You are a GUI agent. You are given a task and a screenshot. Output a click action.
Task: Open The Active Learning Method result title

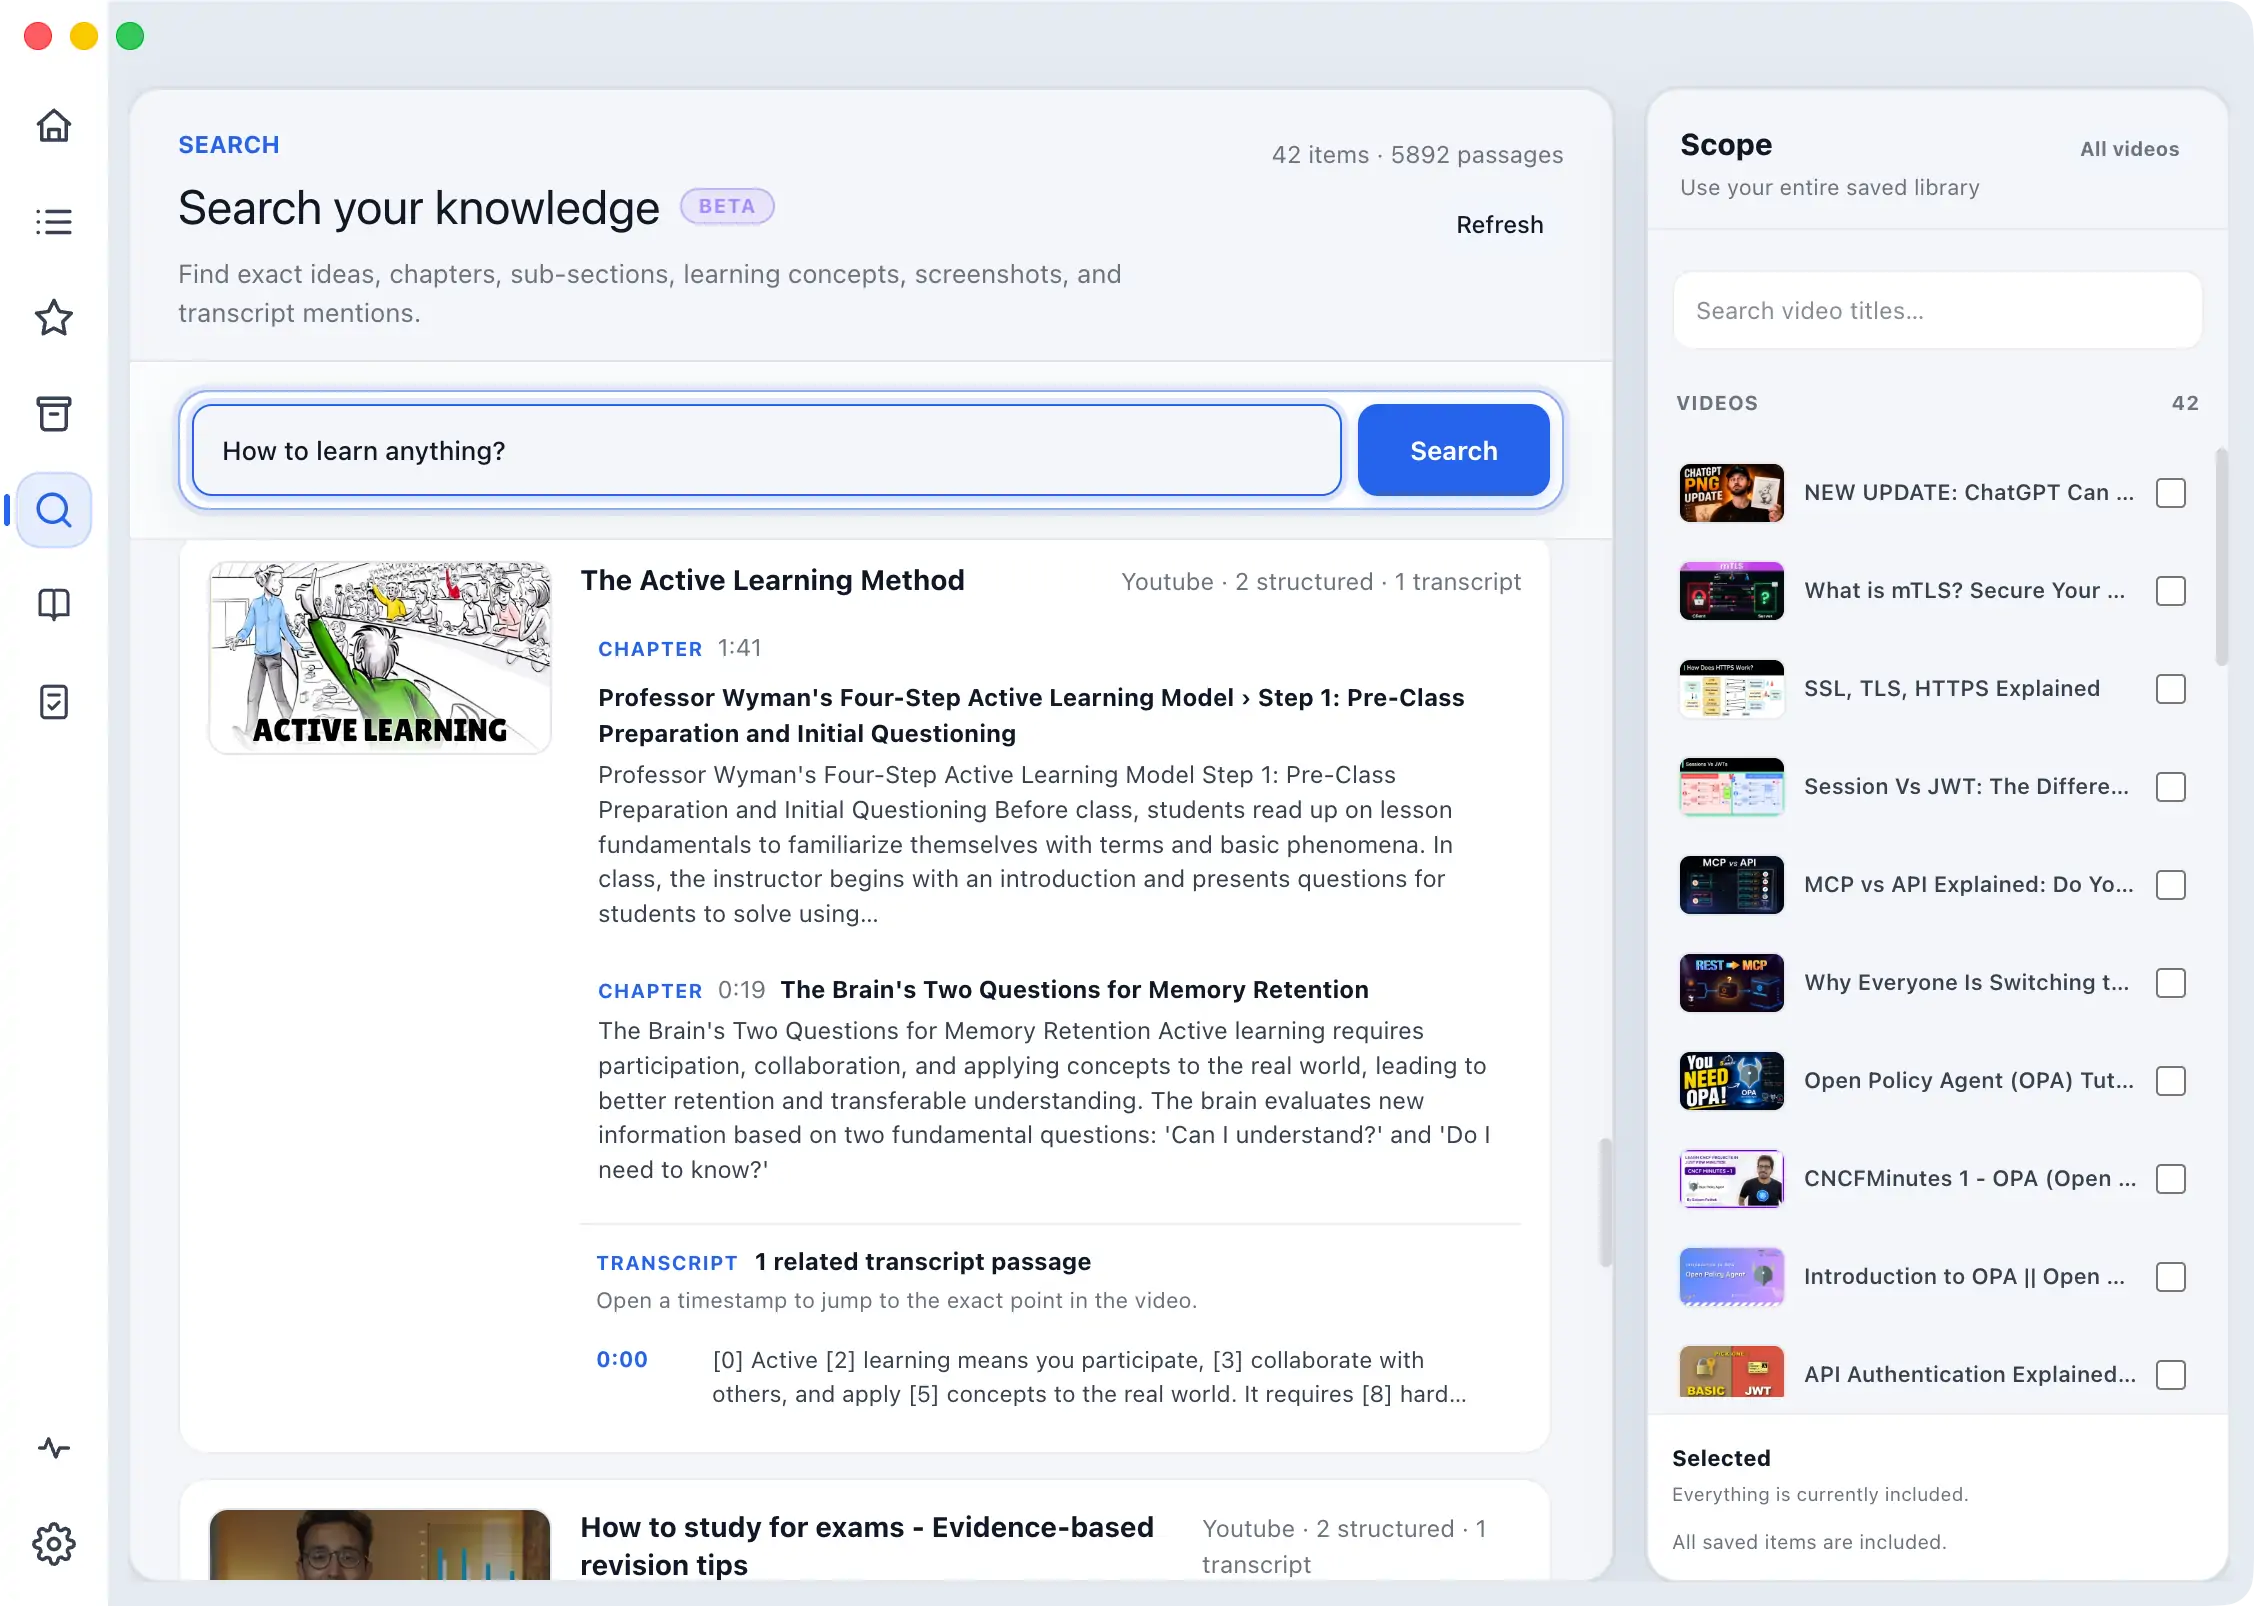772,581
